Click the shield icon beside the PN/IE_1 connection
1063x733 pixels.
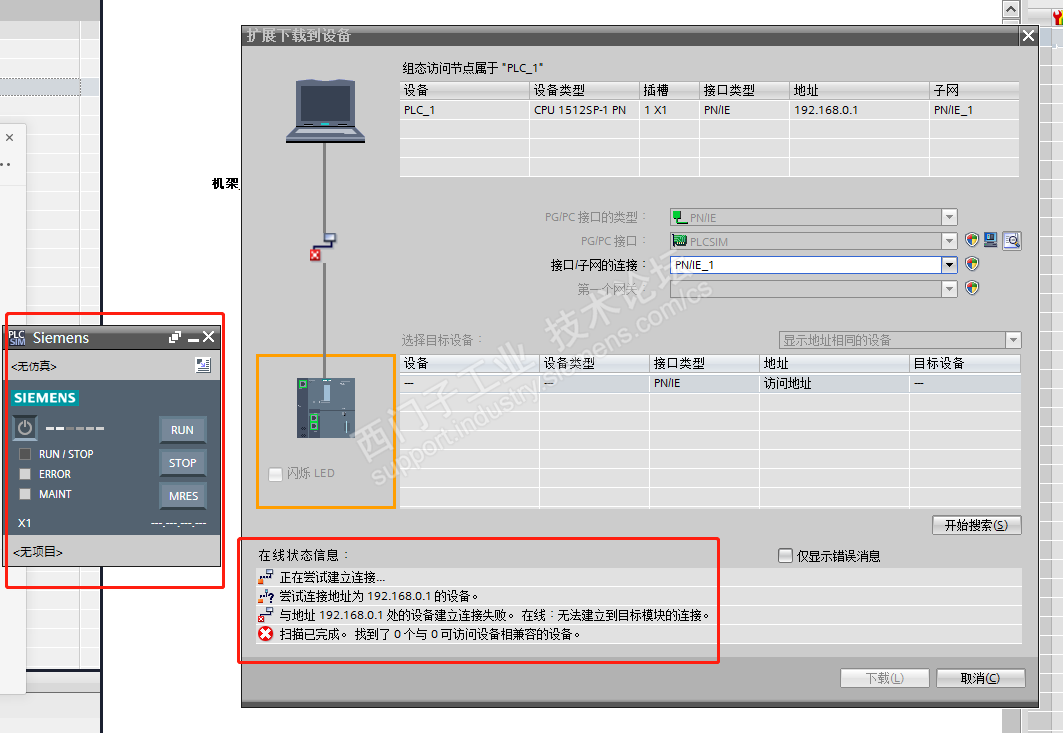(x=971, y=264)
